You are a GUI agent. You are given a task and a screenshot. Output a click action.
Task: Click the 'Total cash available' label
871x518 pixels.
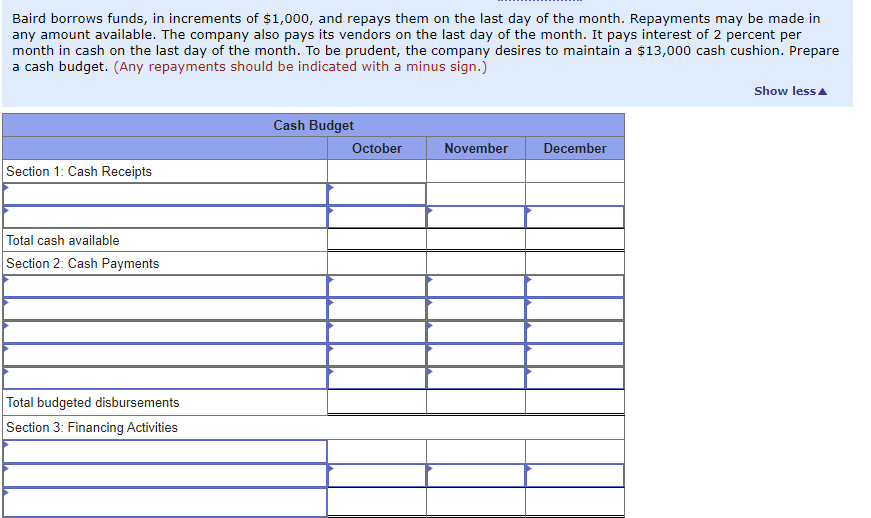tap(63, 240)
